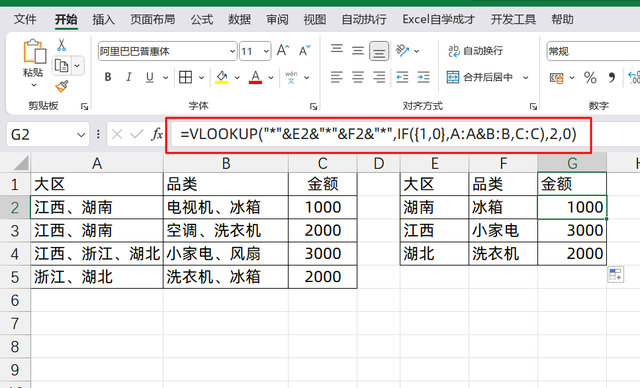
Task: Click inside the formula bar VLOOKUP text
Action: pyautogui.click(x=378, y=134)
